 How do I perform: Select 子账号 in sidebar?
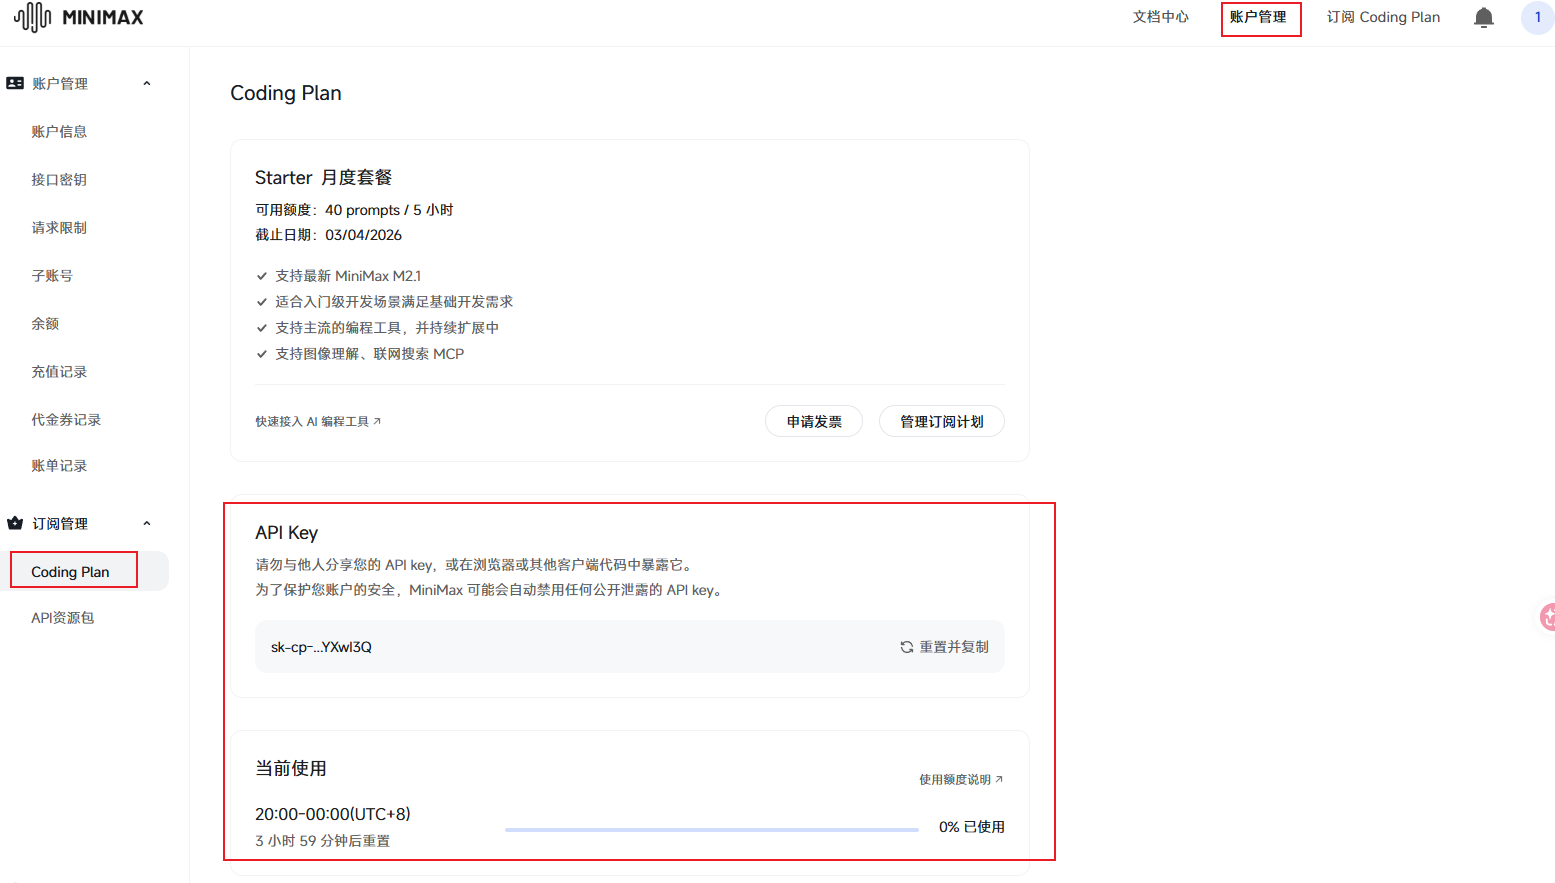click(52, 275)
